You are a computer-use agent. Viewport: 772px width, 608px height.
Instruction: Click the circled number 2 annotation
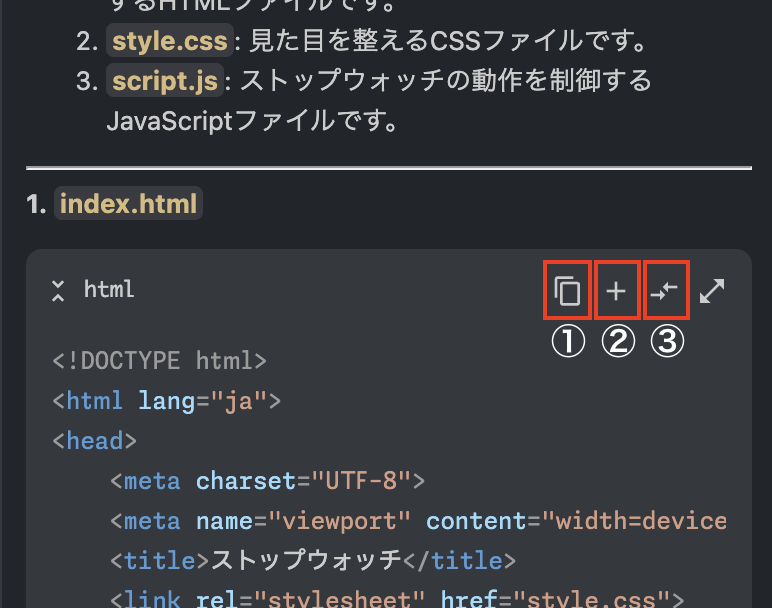point(617,342)
